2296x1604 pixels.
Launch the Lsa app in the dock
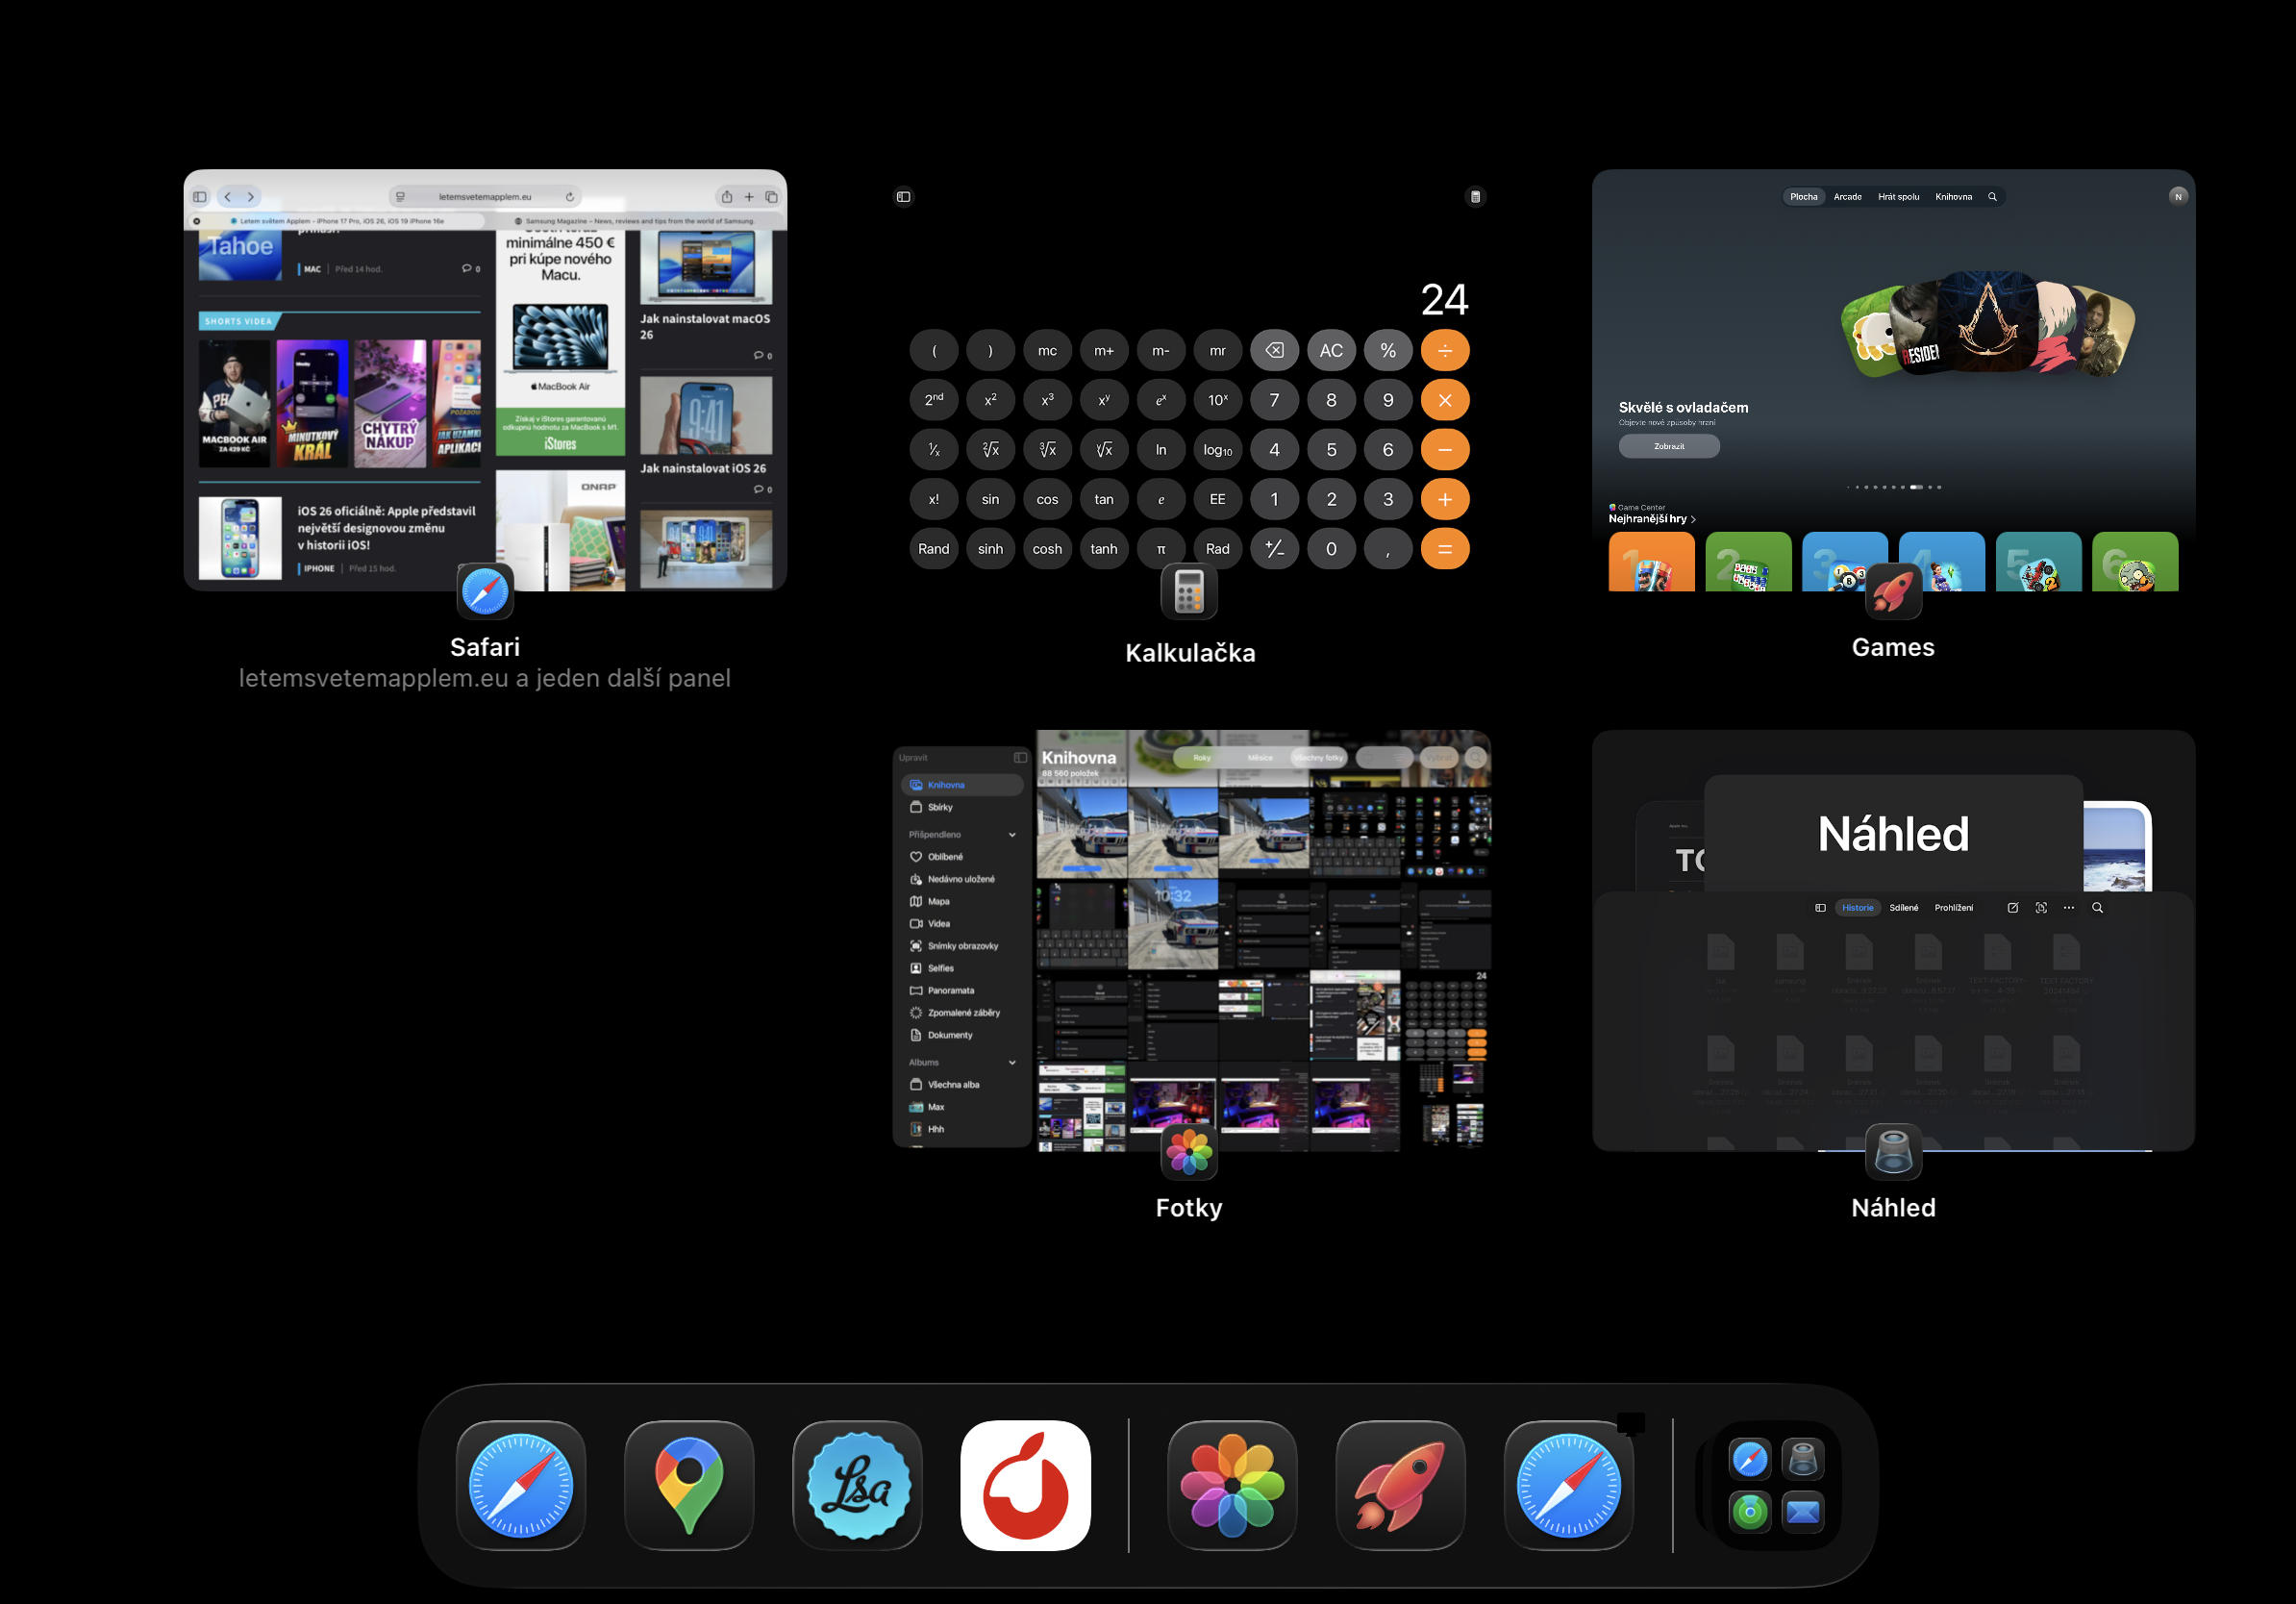[x=857, y=1485]
